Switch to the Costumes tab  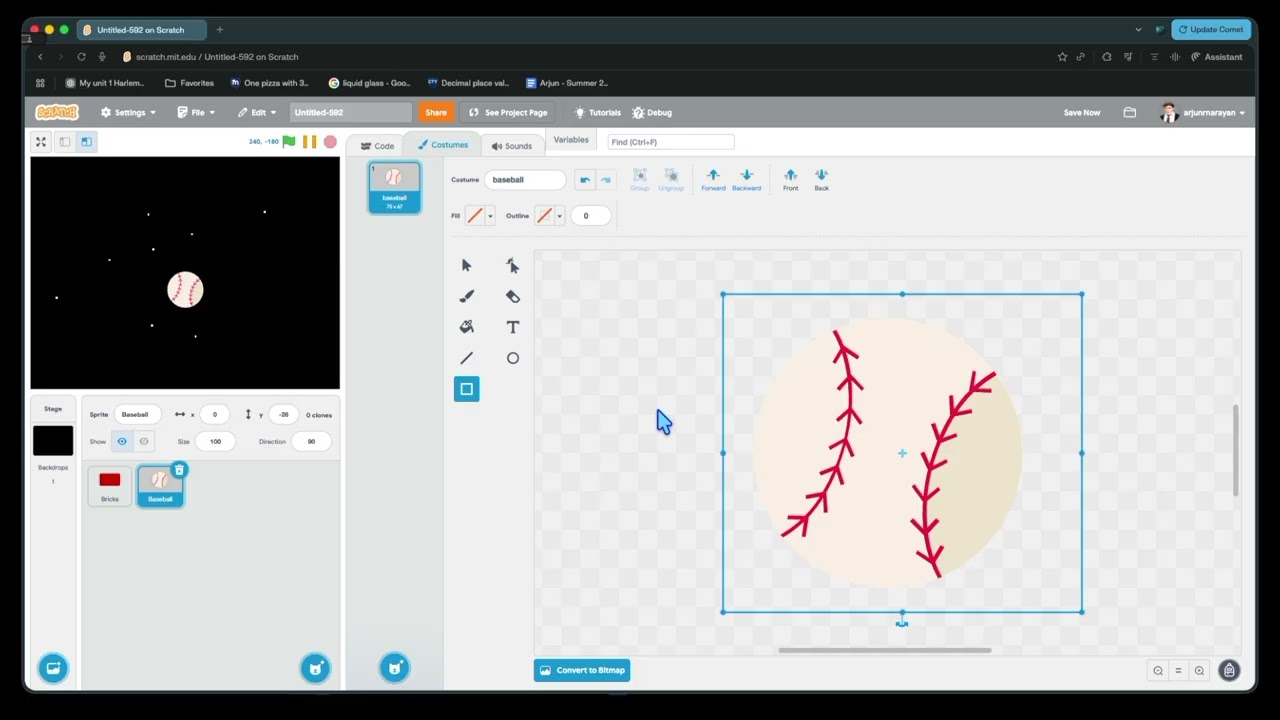(442, 145)
